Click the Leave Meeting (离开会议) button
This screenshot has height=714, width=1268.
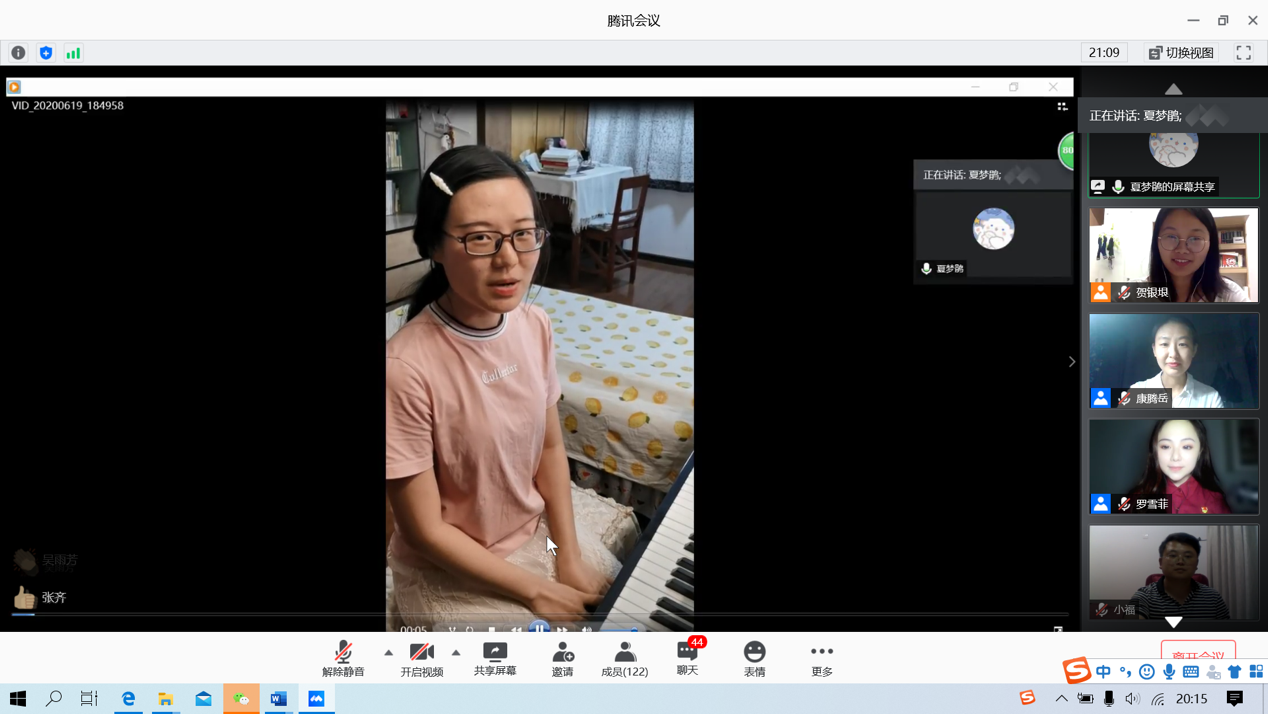1198,652
